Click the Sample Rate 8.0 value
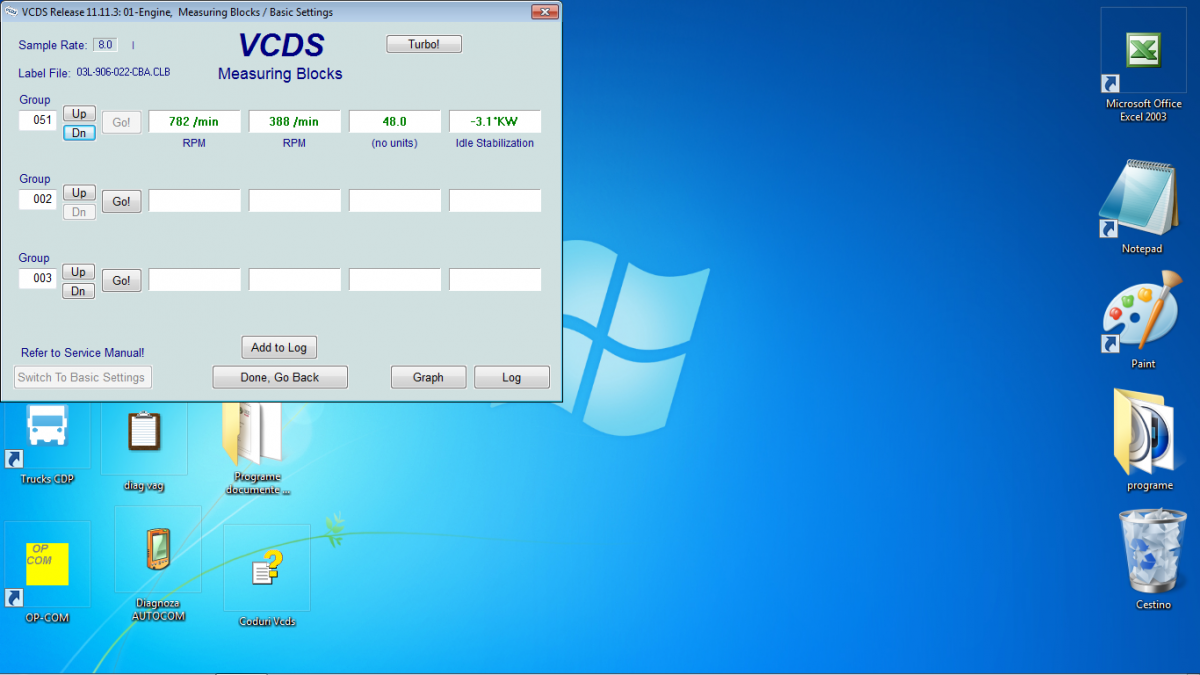Viewport: 1200px width, 675px height. pos(105,45)
